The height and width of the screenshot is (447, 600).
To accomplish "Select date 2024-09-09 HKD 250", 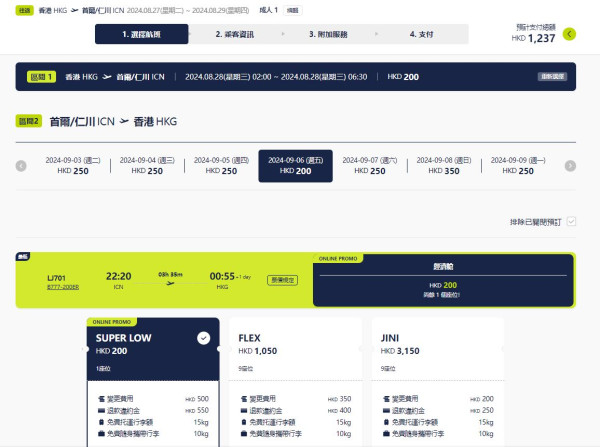I will 518,166.
